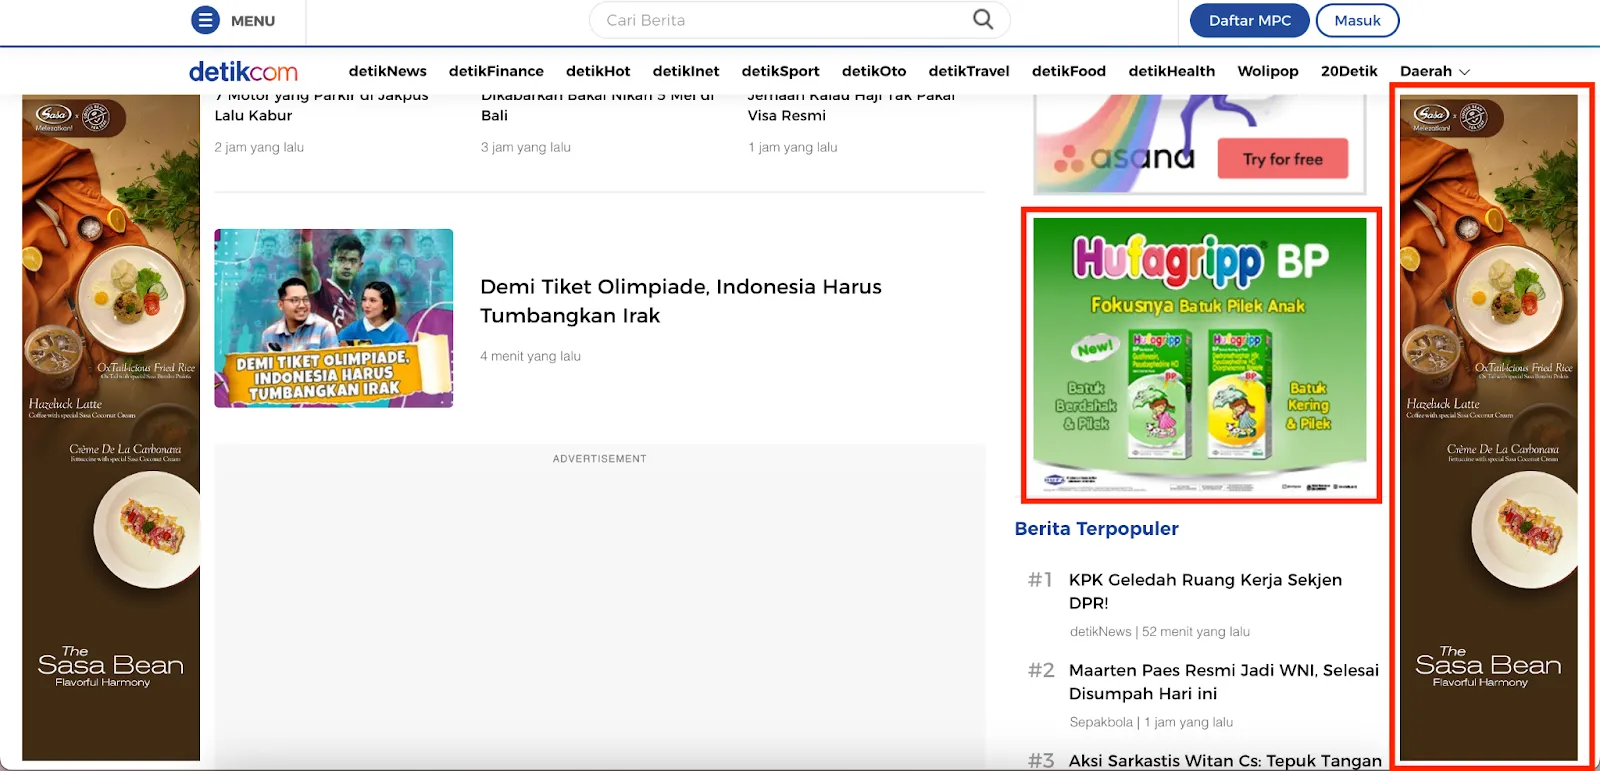
Task: Click the right Sasa Bean banner
Action: [x=1488, y=428]
